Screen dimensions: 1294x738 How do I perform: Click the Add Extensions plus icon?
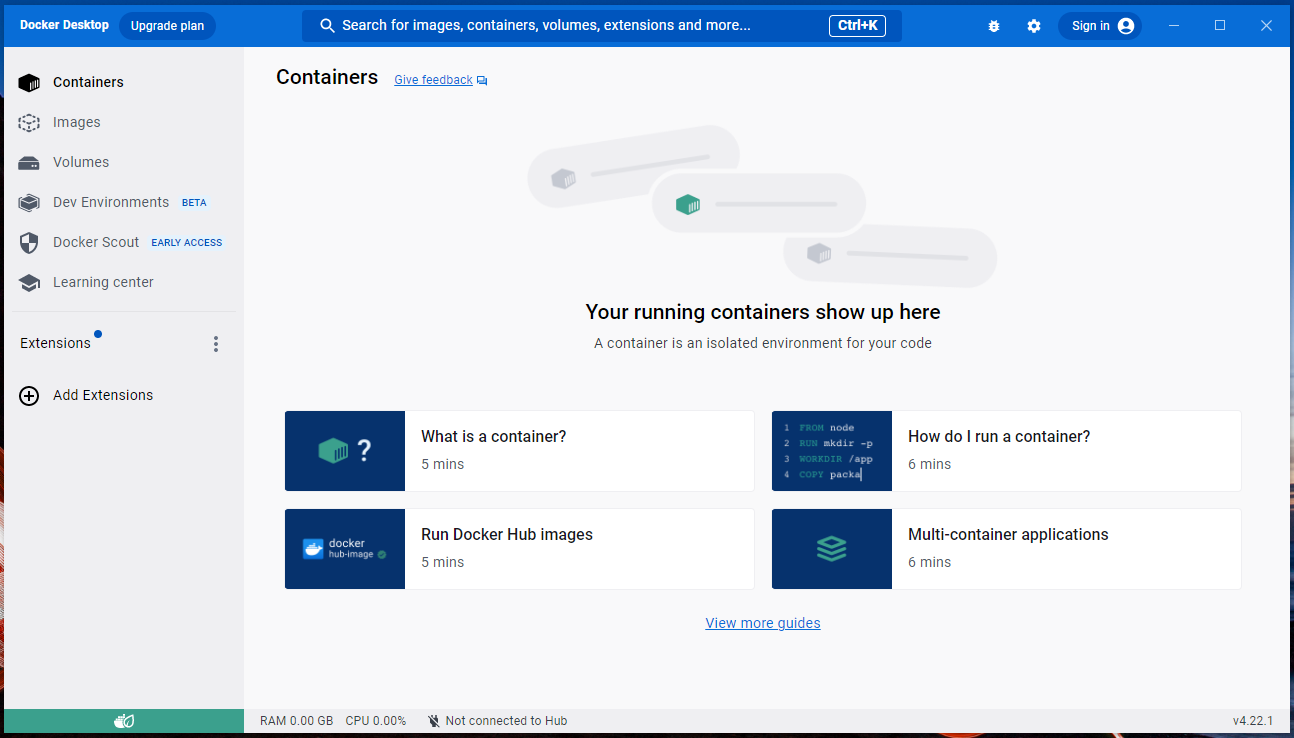29,395
